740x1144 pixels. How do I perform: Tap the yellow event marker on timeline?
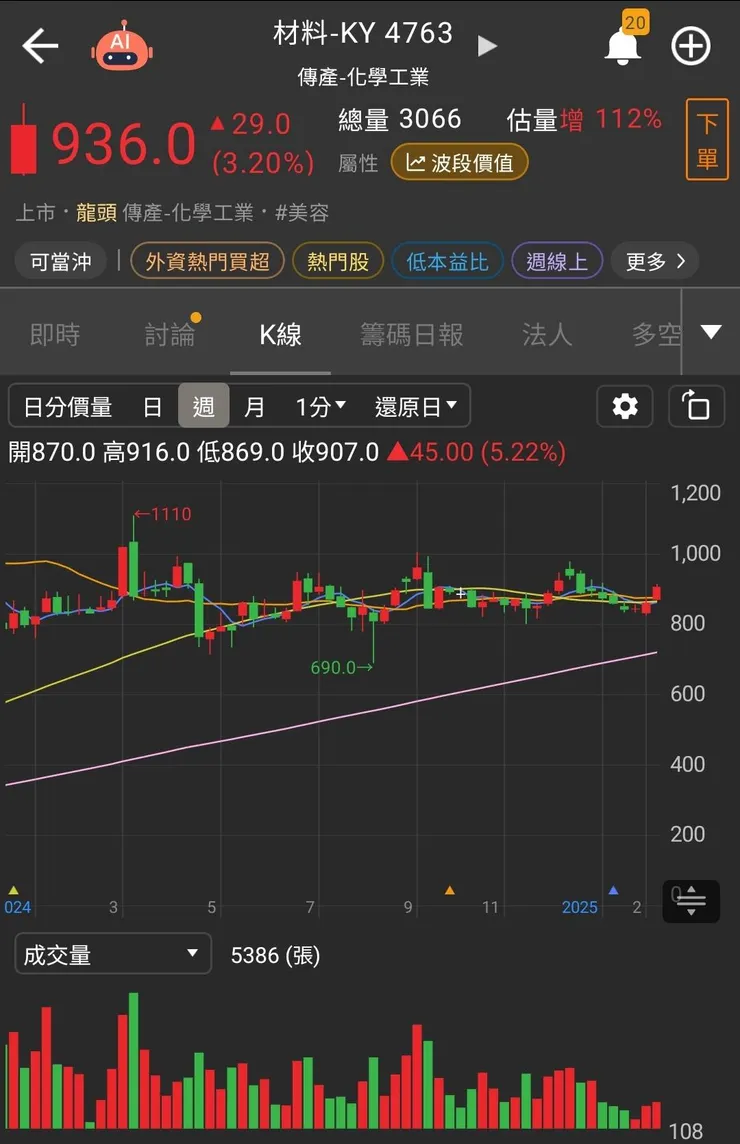point(13,890)
